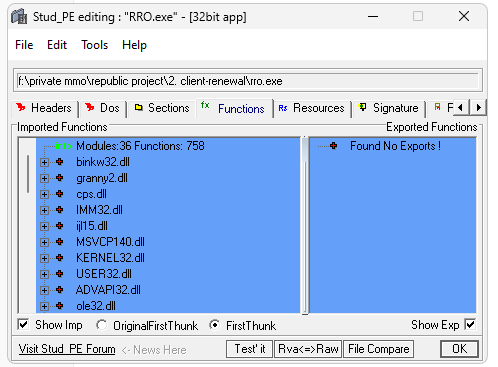
Task: Open the Tools menu
Action: (95, 45)
